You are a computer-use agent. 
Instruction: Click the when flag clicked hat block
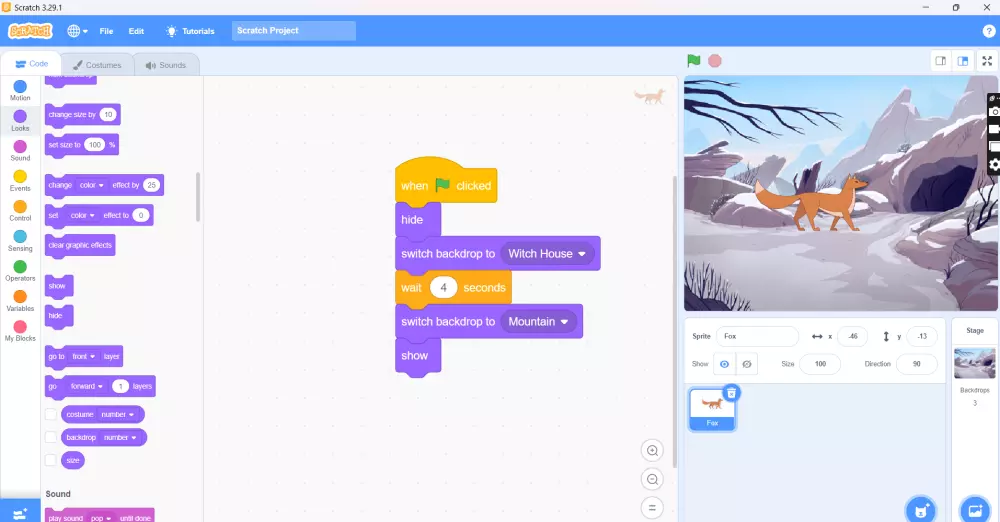tap(446, 182)
